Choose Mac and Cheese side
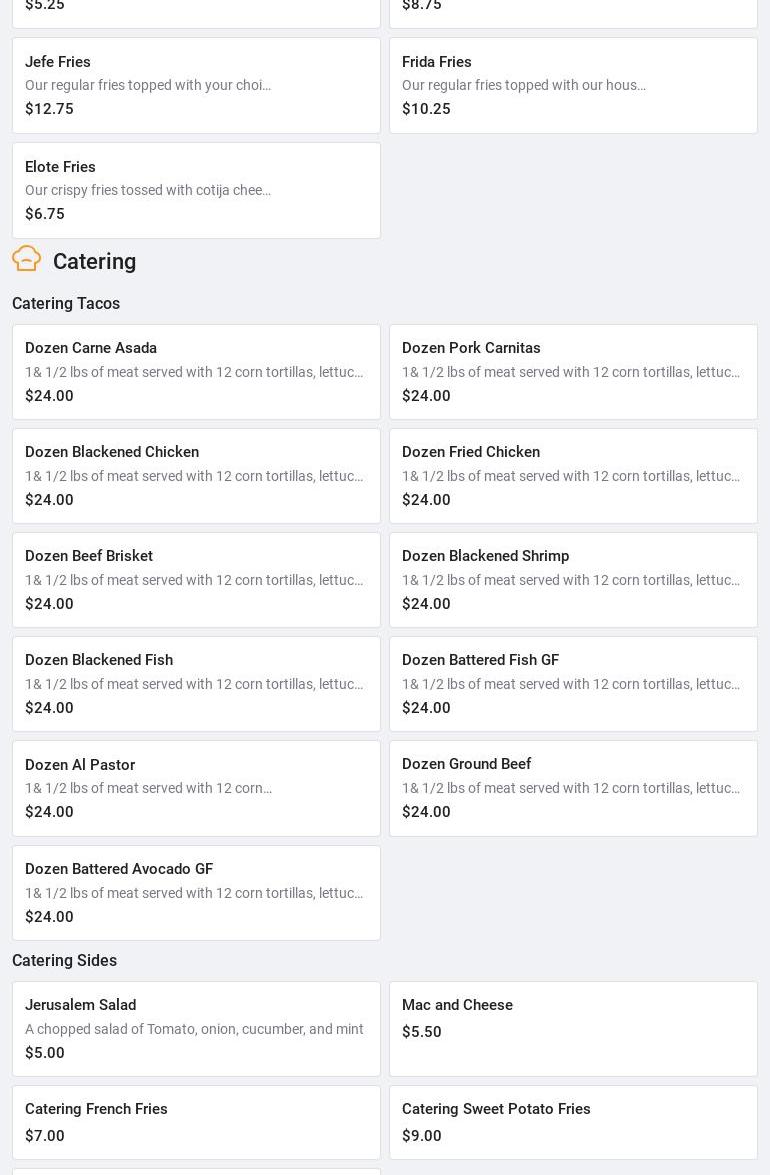The width and height of the screenshot is (770, 1175). click(573, 1029)
